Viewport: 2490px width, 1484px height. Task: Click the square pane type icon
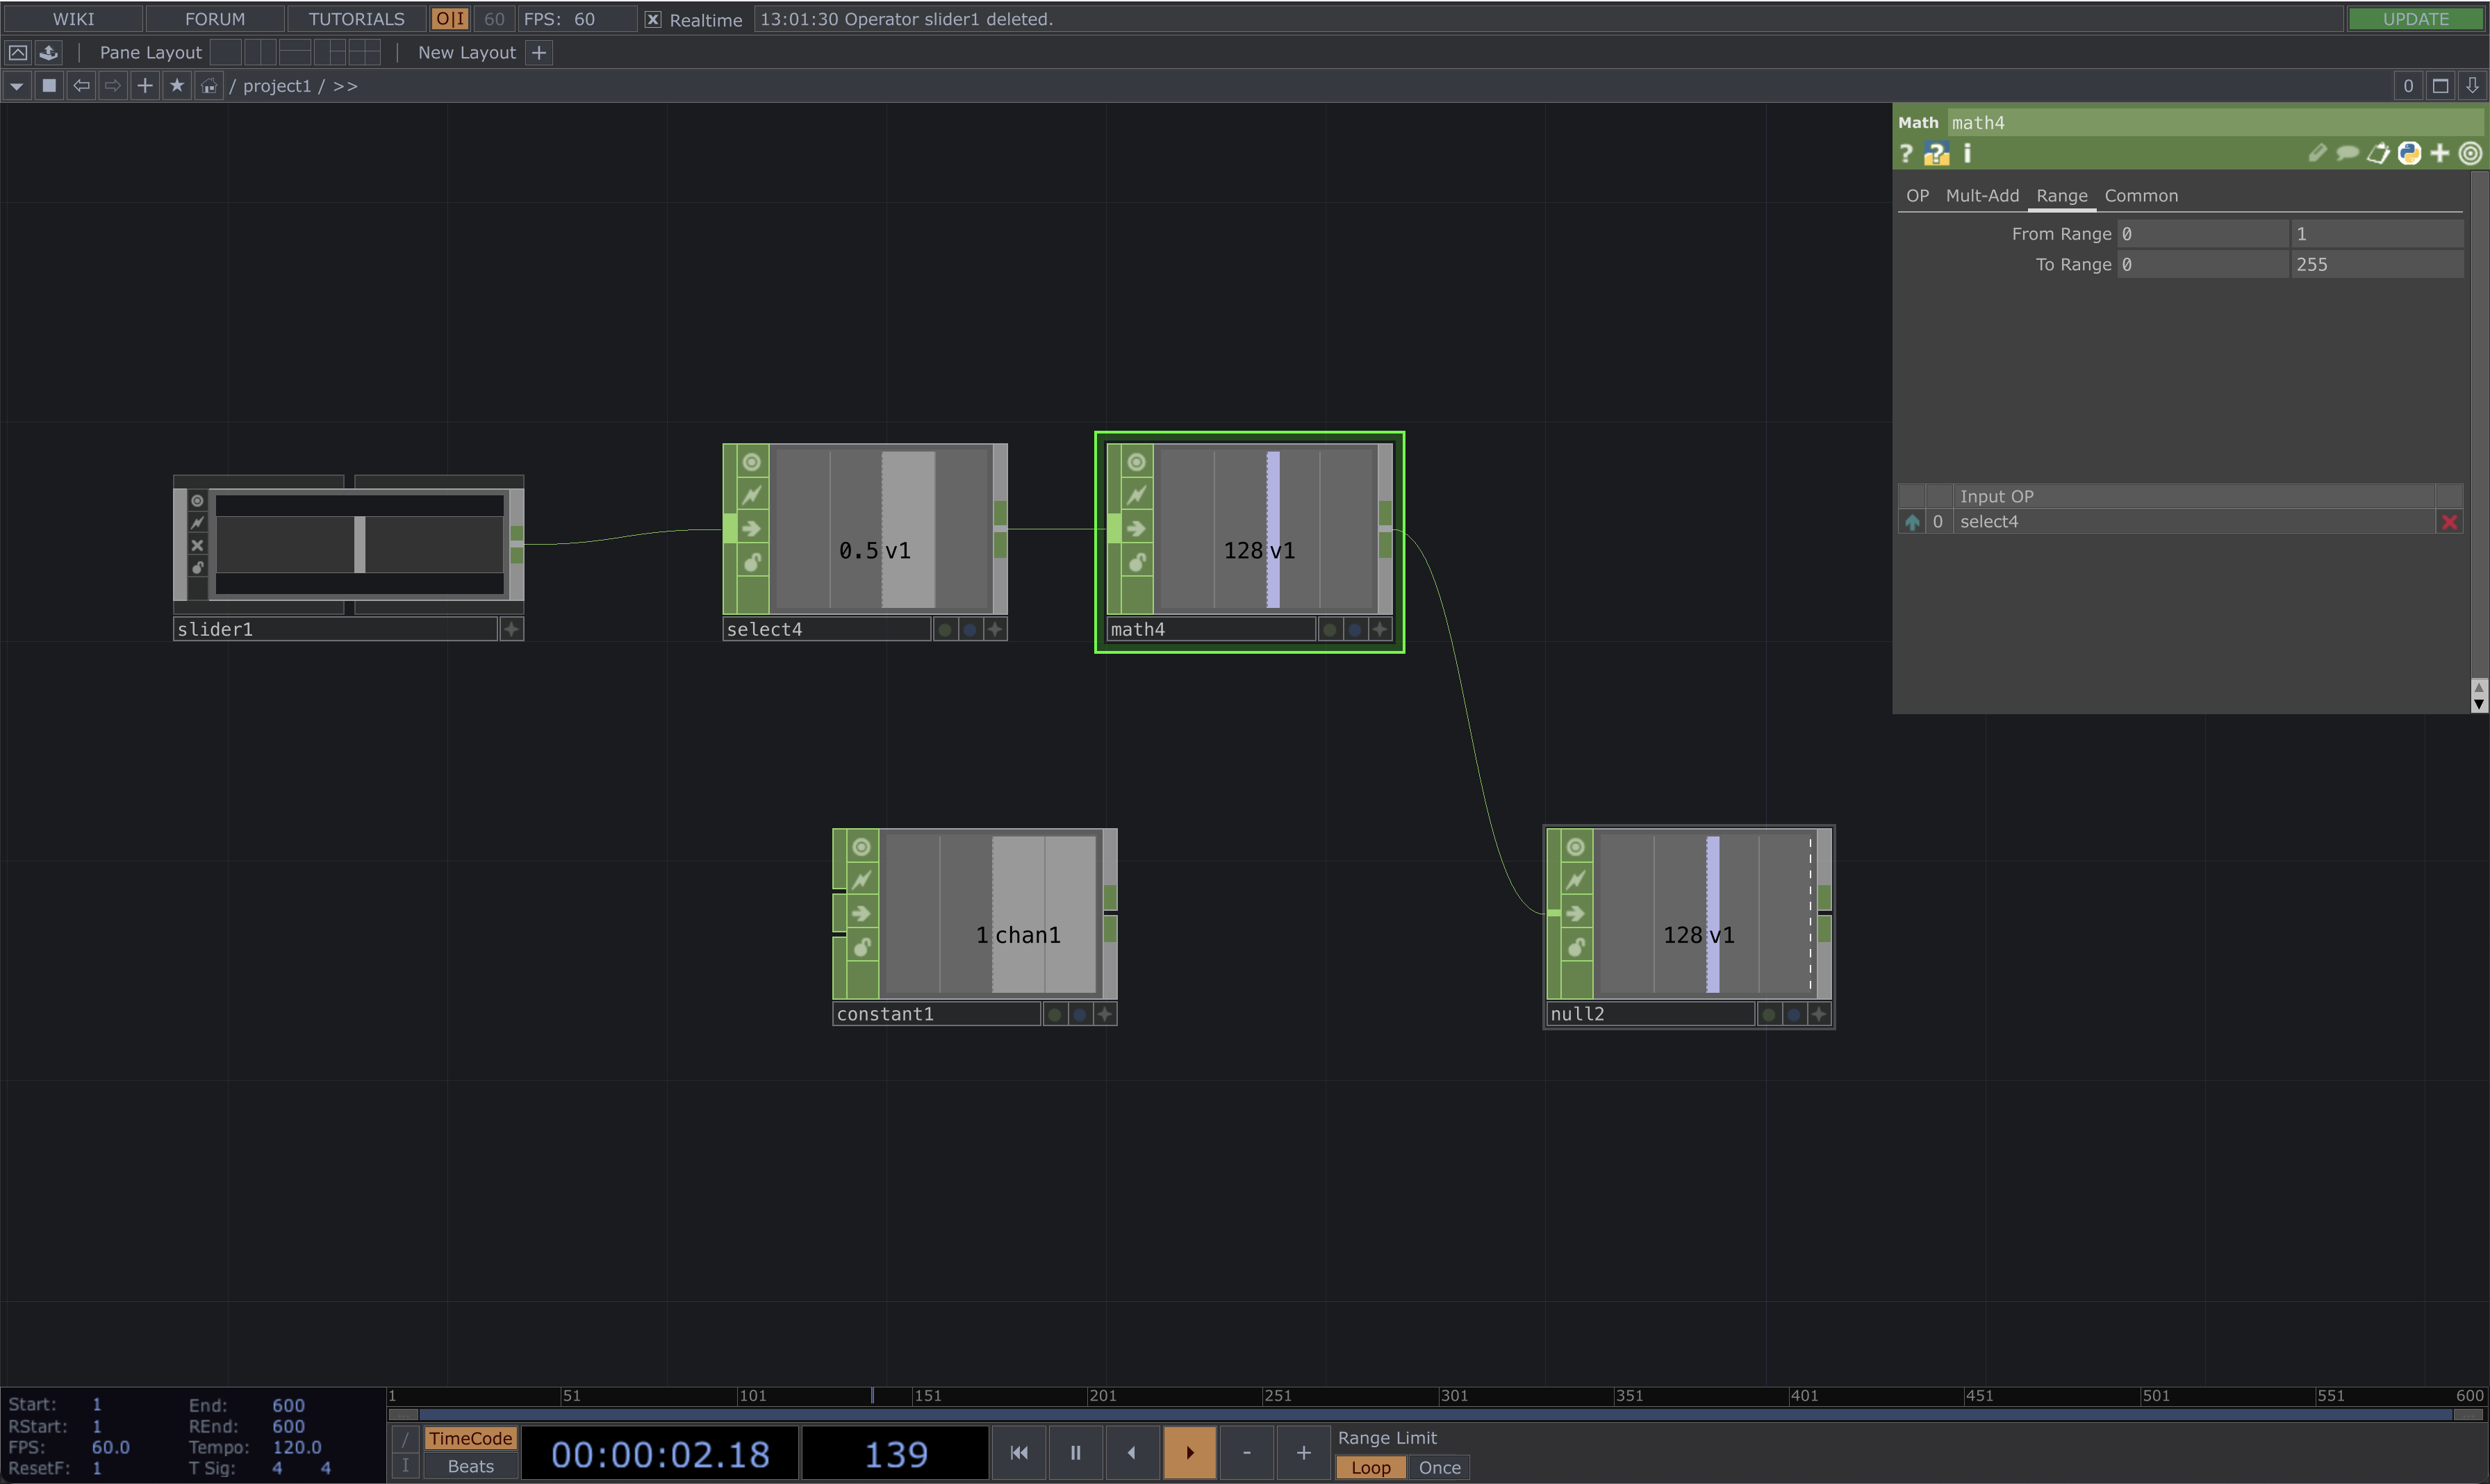pyautogui.click(x=49, y=86)
